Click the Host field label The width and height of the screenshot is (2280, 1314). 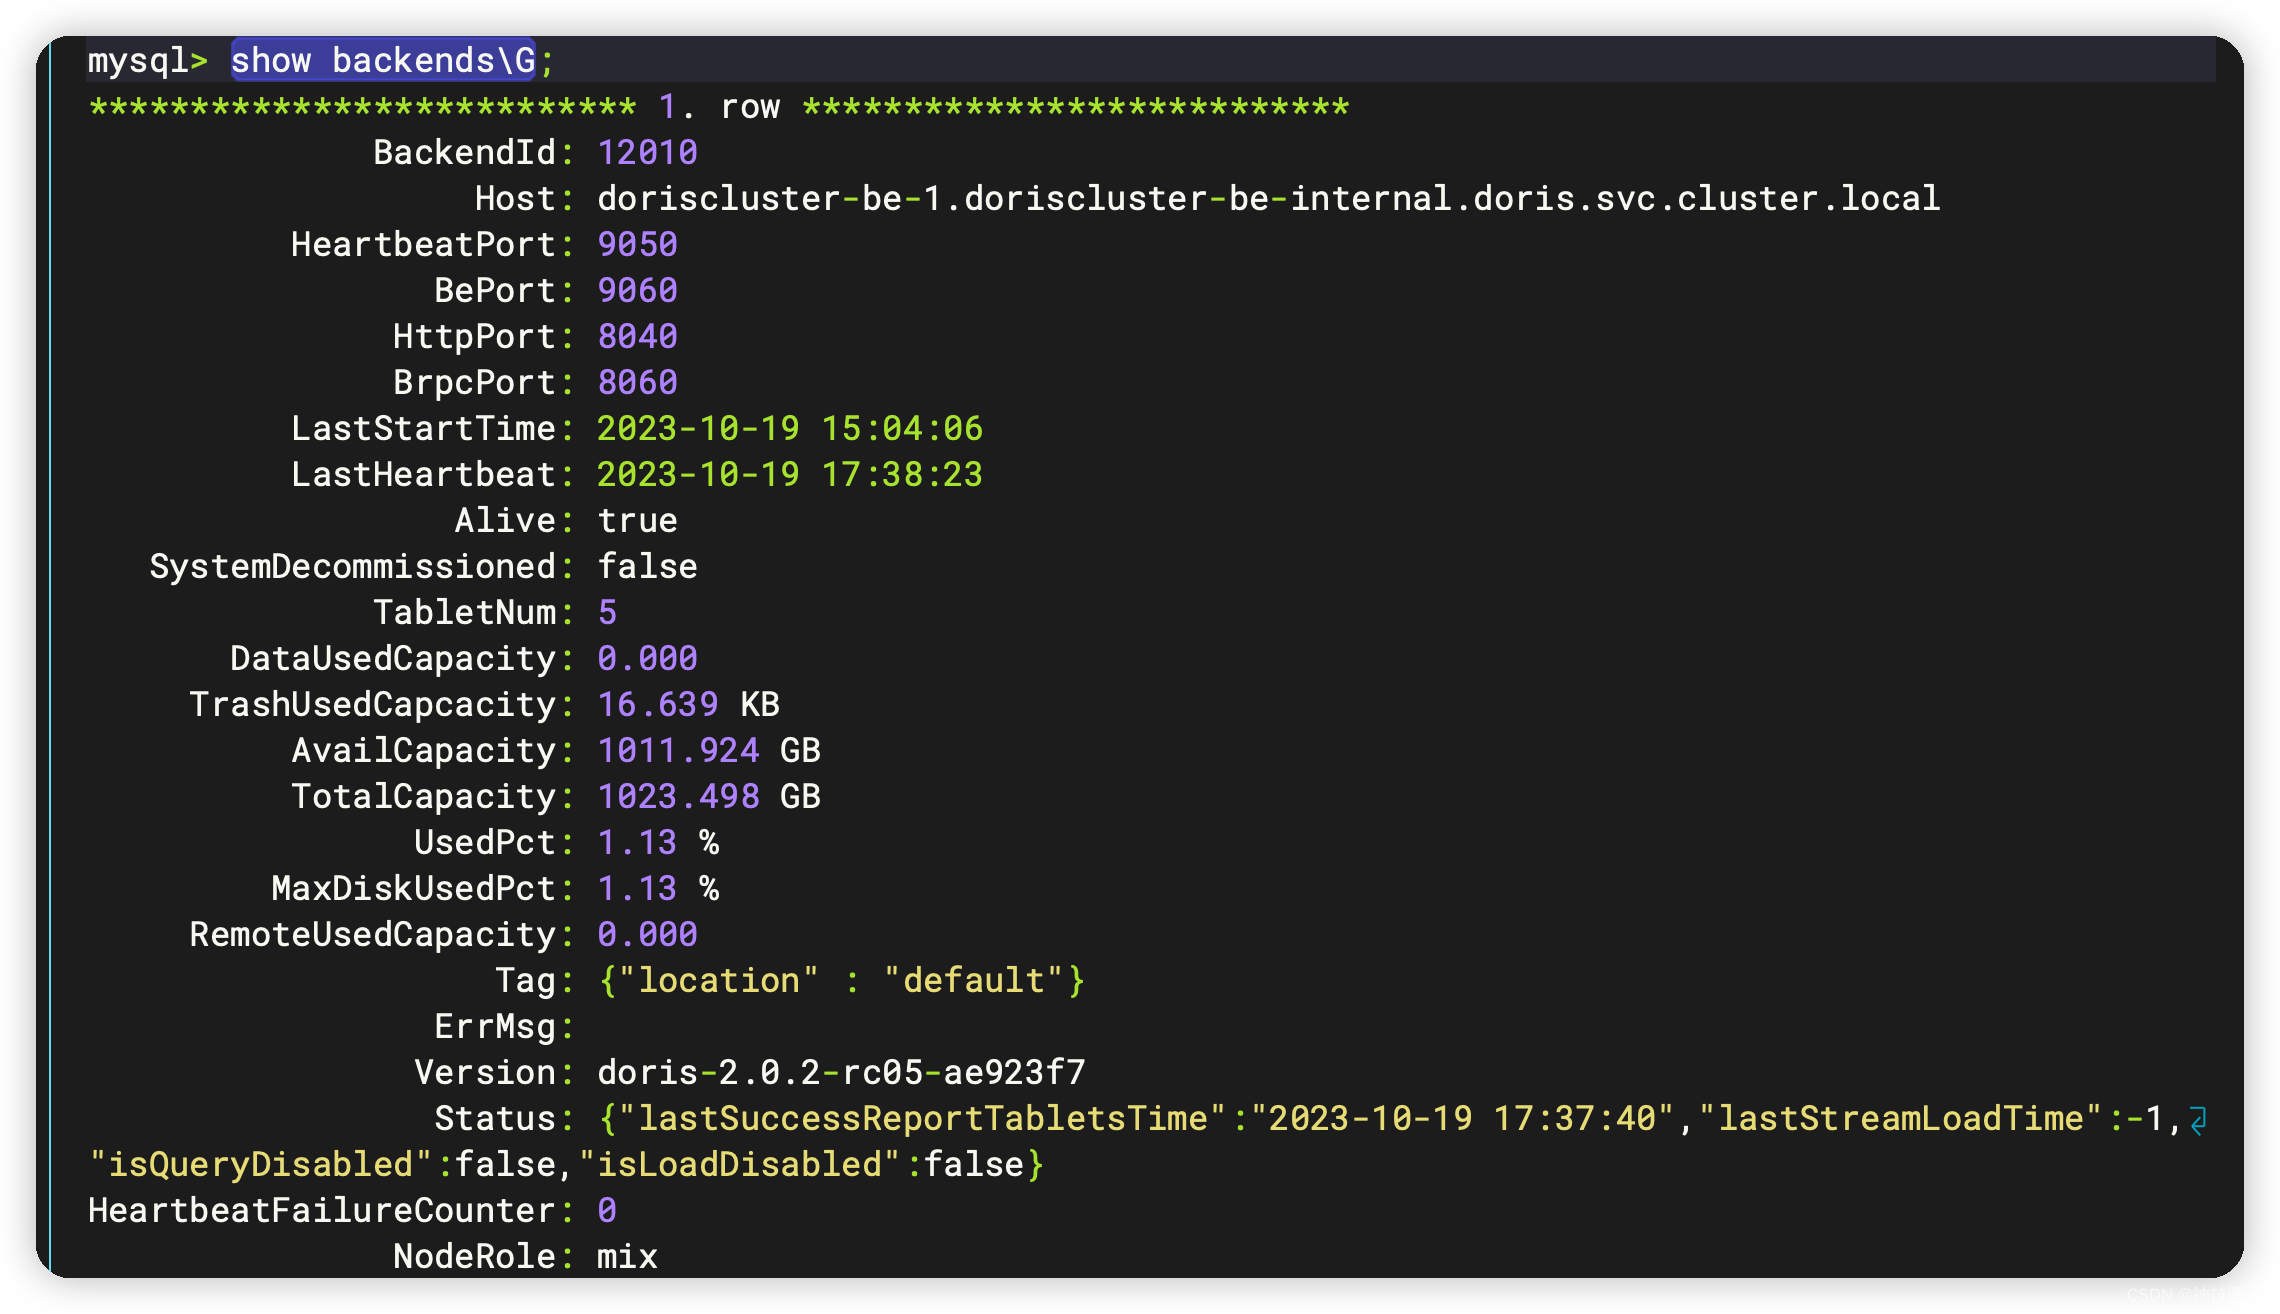point(525,199)
